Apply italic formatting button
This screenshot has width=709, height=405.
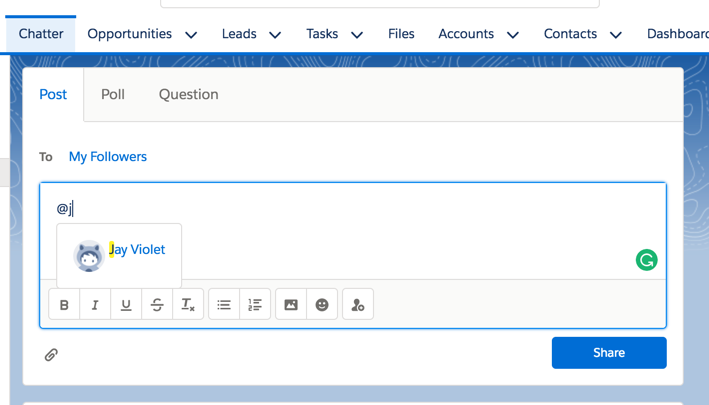pyautogui.click(x=95, y=305)
